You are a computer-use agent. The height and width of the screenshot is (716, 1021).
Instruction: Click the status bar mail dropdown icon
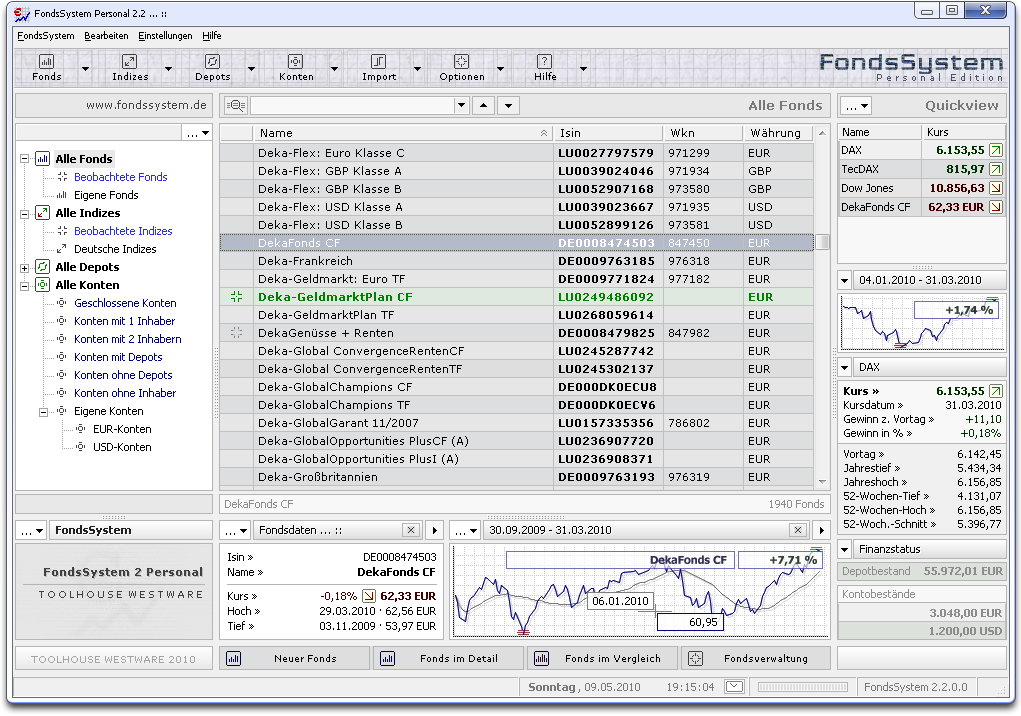click(734, 687)
